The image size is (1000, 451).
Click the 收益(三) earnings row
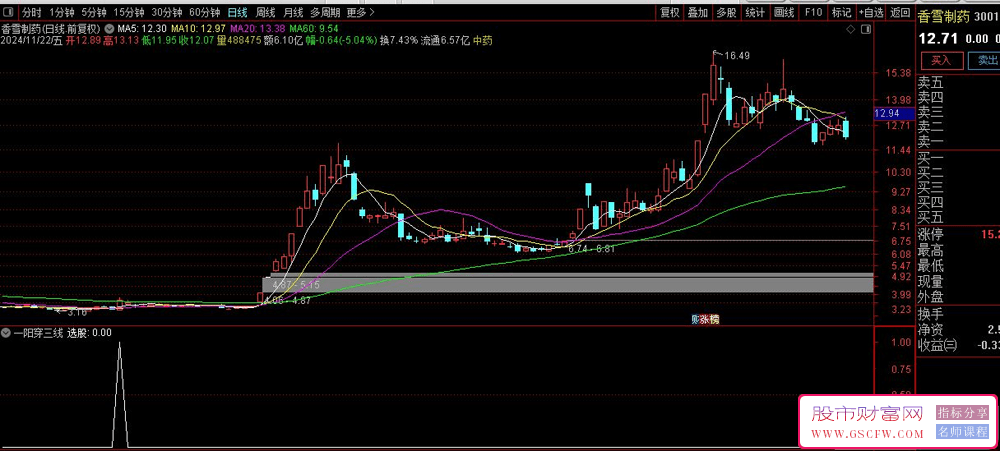(x=958, y=345)
